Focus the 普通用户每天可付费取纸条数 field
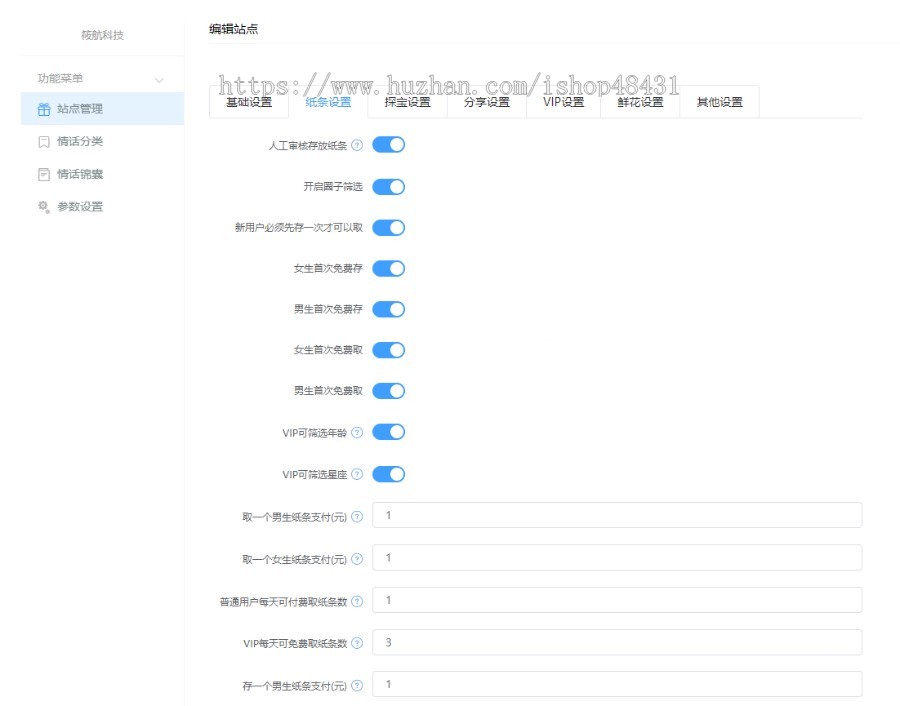This screenshot has height=706, width=900. 617,600
